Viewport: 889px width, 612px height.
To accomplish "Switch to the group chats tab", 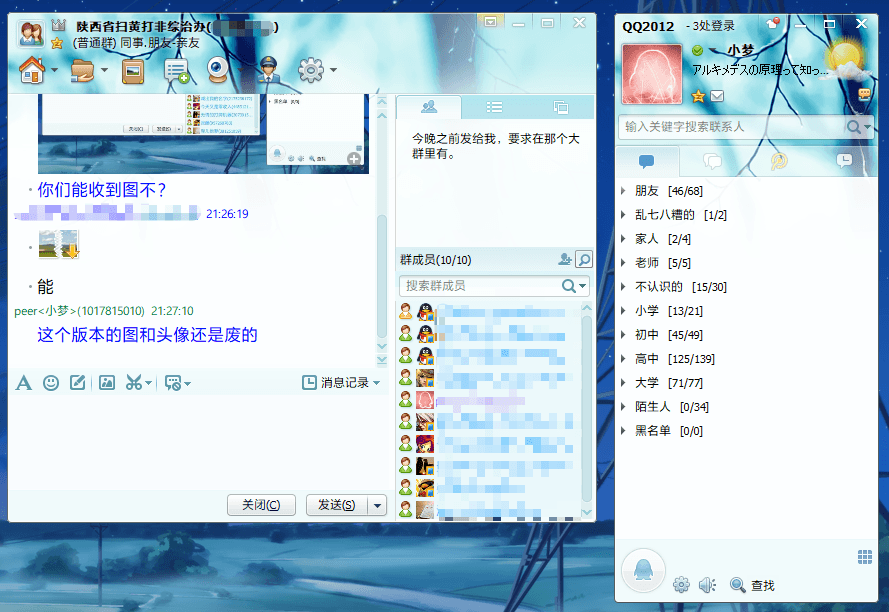I will (712, 161).
